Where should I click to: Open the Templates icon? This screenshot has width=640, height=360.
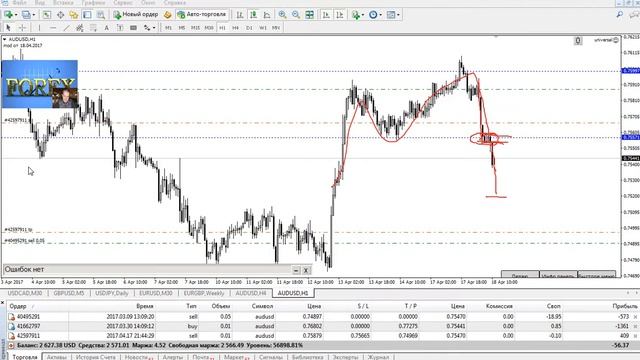(x=391, y=15)
